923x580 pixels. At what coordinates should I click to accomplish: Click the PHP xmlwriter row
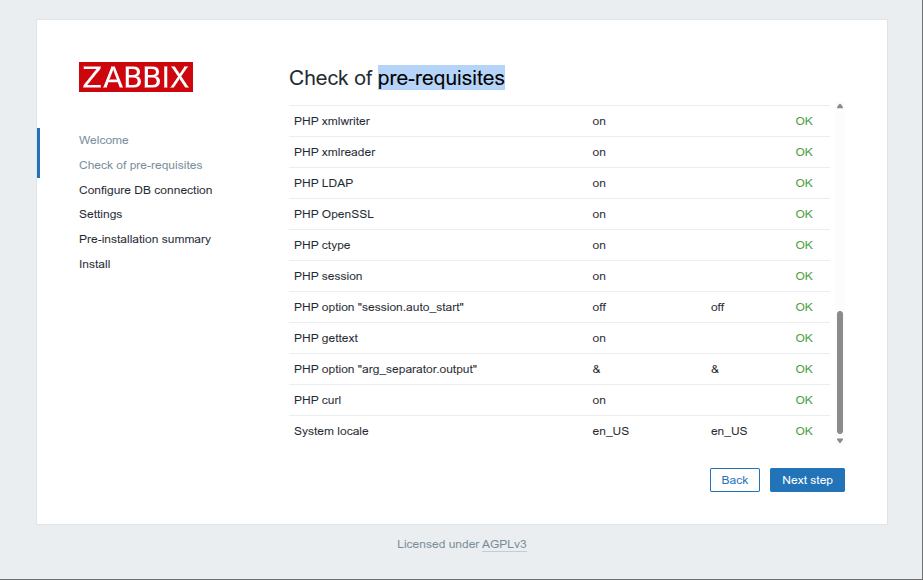pos(559,121)
